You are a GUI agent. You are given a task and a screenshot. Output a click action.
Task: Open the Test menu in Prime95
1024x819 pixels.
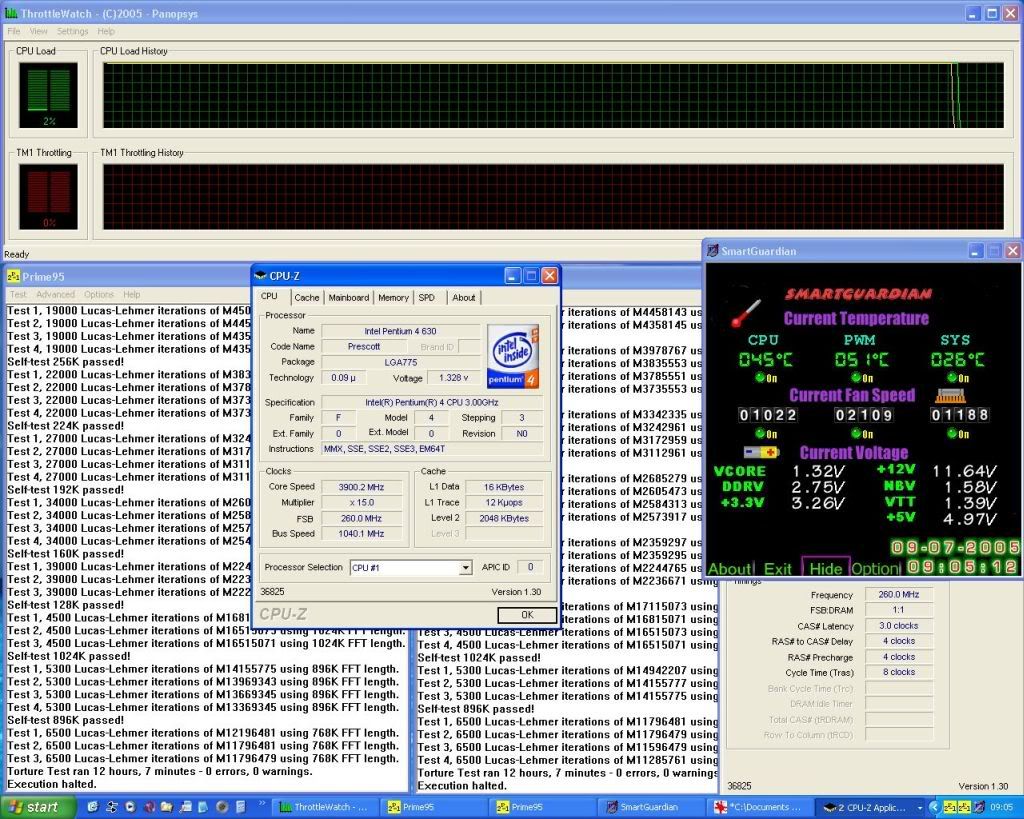point(18,295)
